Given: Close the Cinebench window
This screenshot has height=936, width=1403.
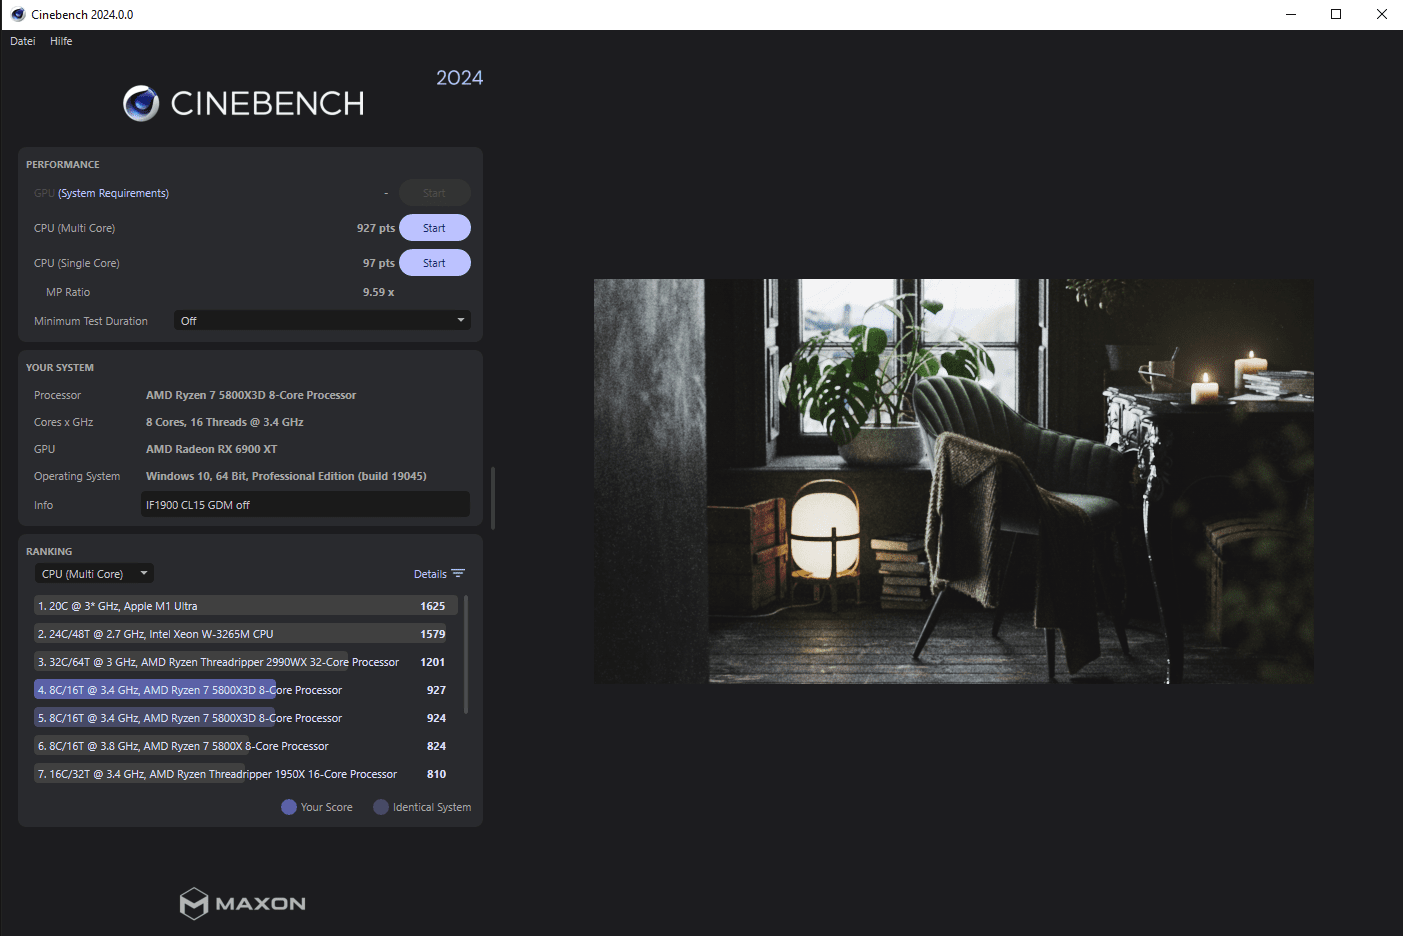Looking at the screenshot, I should [1381, 14].
